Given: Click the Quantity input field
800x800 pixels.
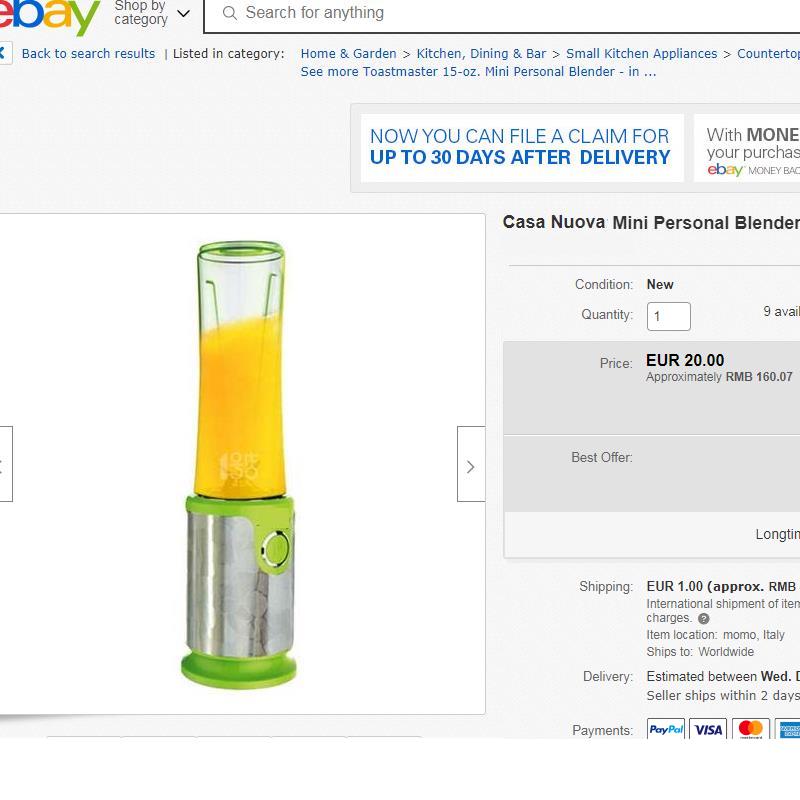Looking at the screenshot, I should coord(669,316).
